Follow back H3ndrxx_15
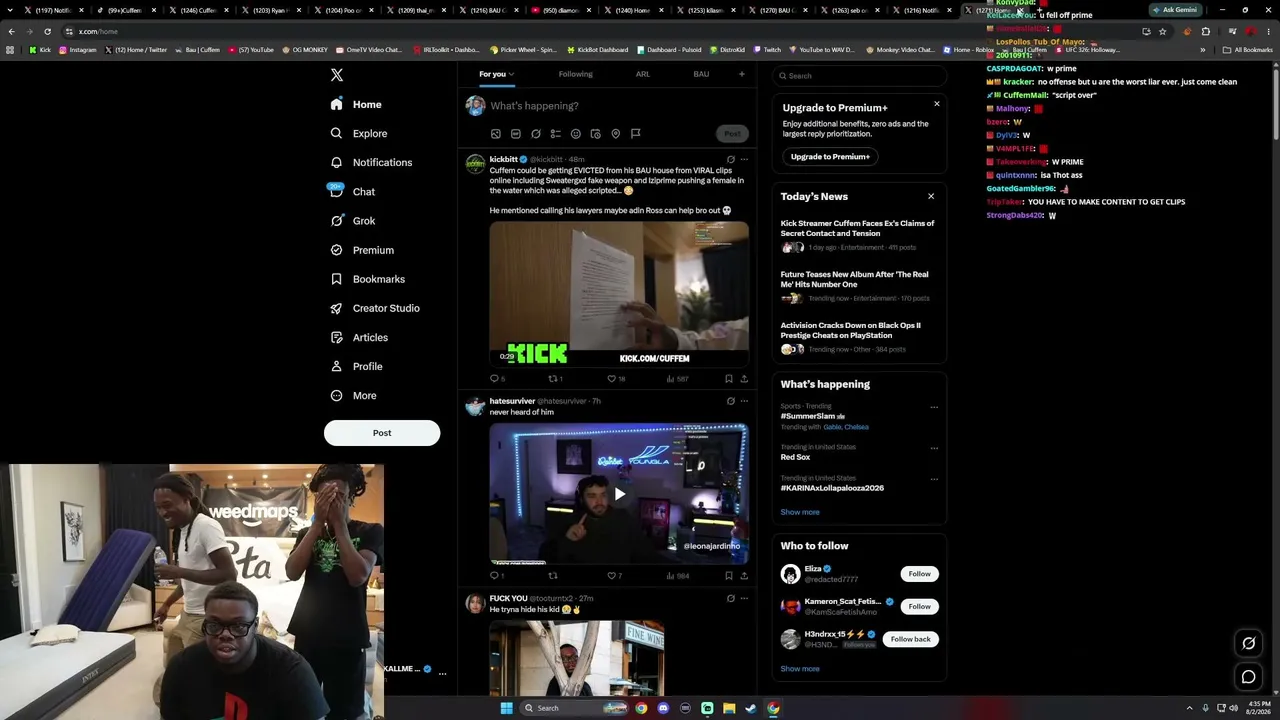The image size is (1280, 720). (x=910, y=639)
